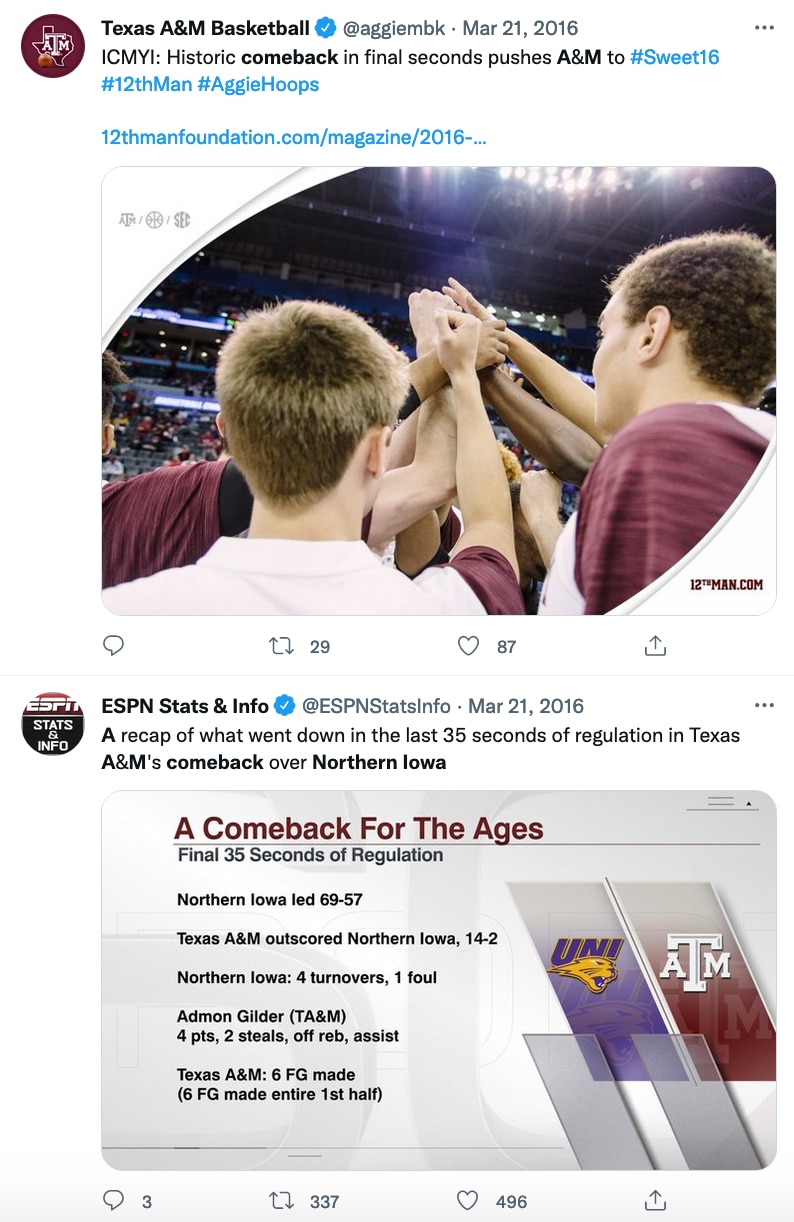The height and width of the screenshot is (1222, 794).
Task: Retweet the Texas A&M Basketball tweet
Action: click(283, 646)
